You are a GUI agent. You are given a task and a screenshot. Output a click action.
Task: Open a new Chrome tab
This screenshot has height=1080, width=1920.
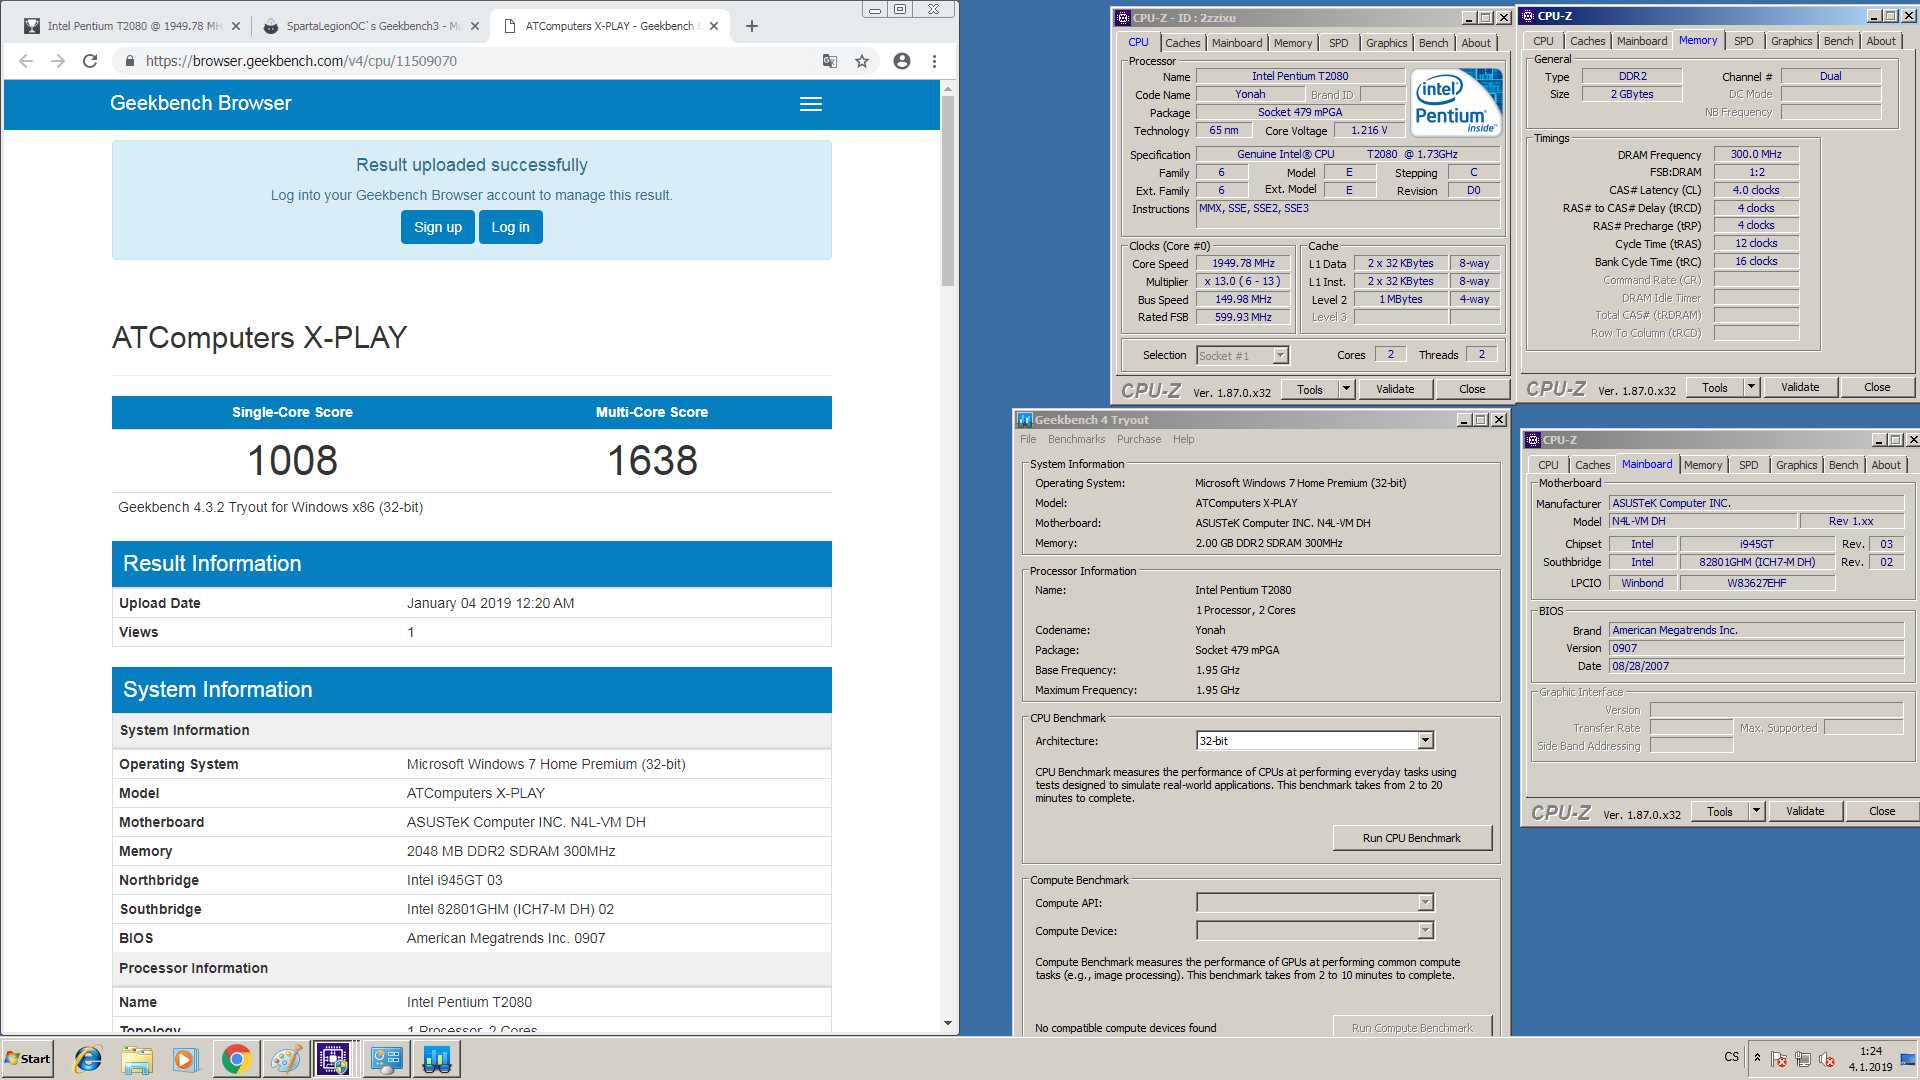[752, 26]
